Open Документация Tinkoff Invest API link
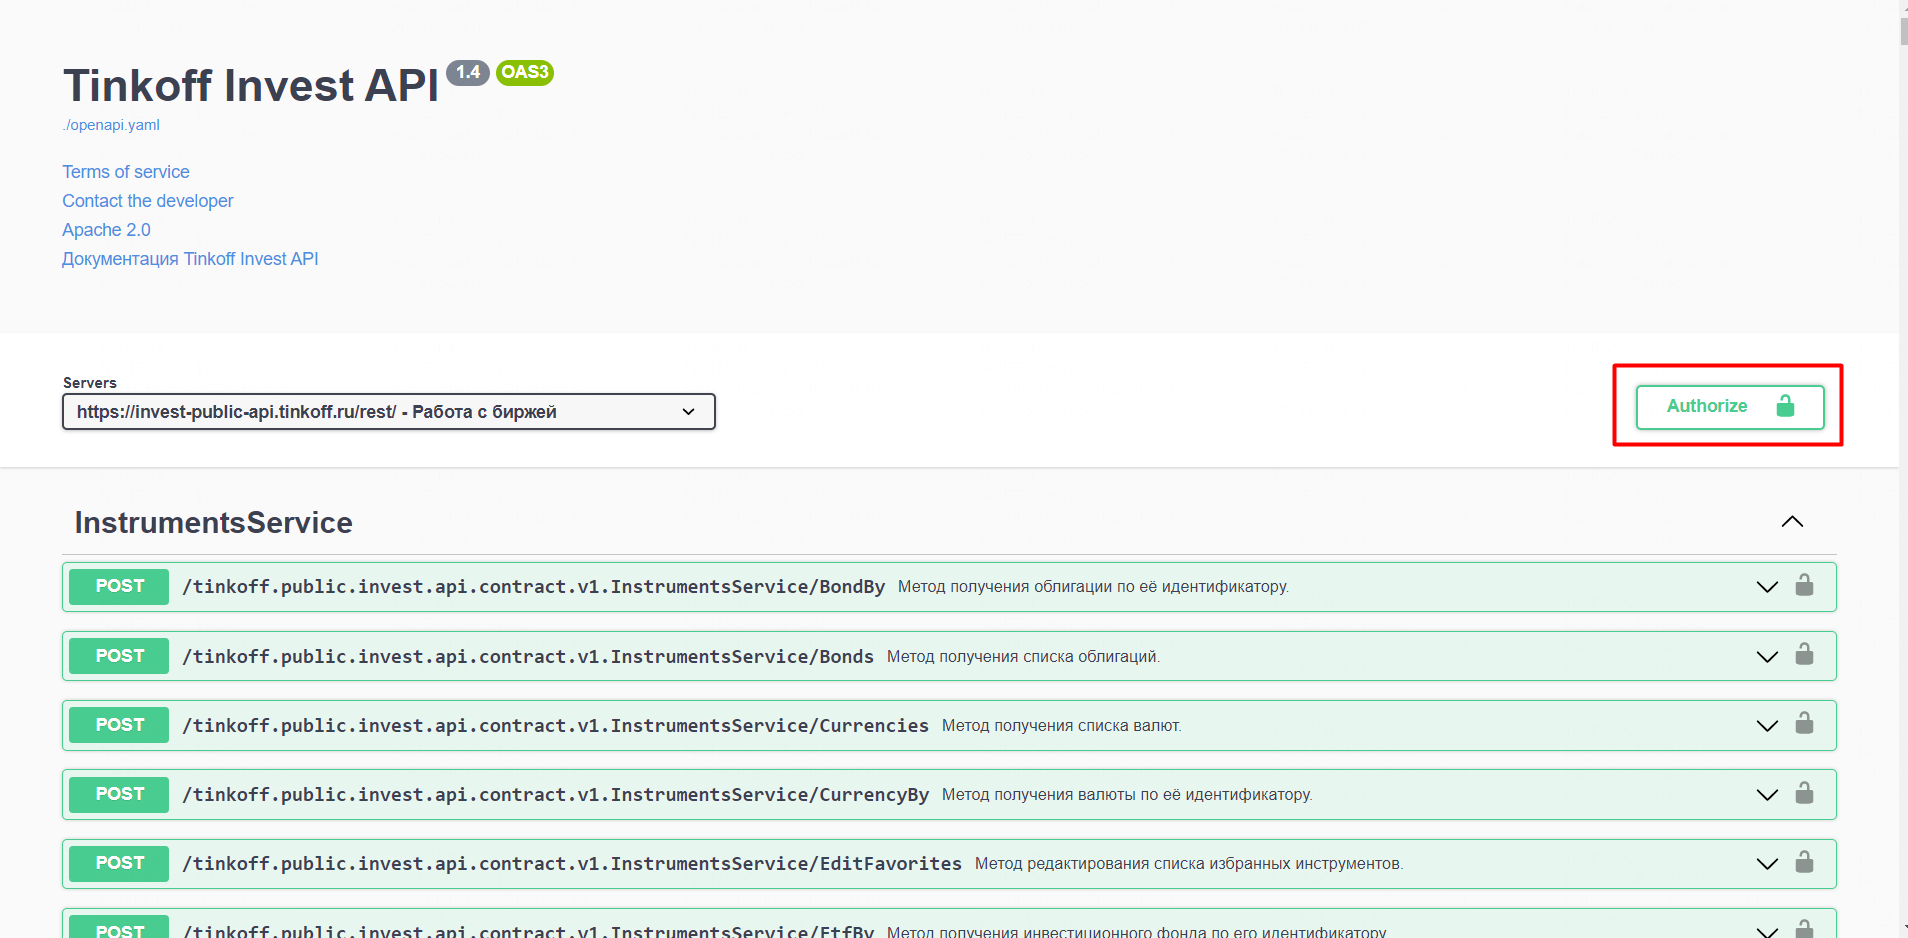Image resolution: width=1908 pixels, height=938 pixels. (190, 259)
